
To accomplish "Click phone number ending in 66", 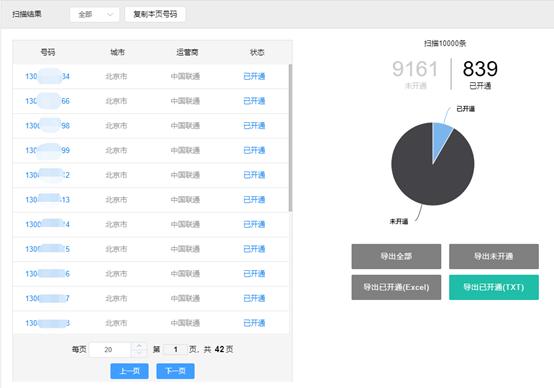I will pos(47,101).
